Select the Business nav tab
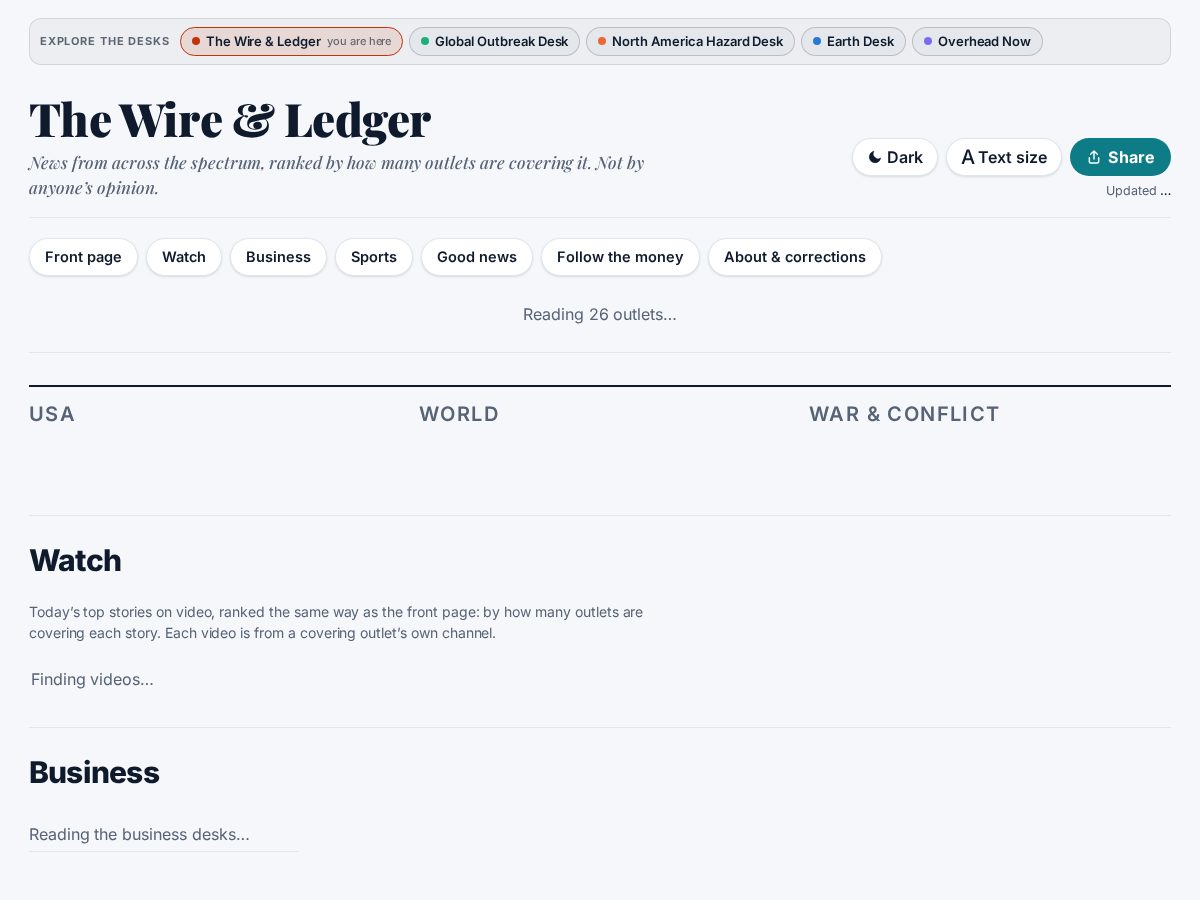 pyautogui.click(x=278, y=257)
